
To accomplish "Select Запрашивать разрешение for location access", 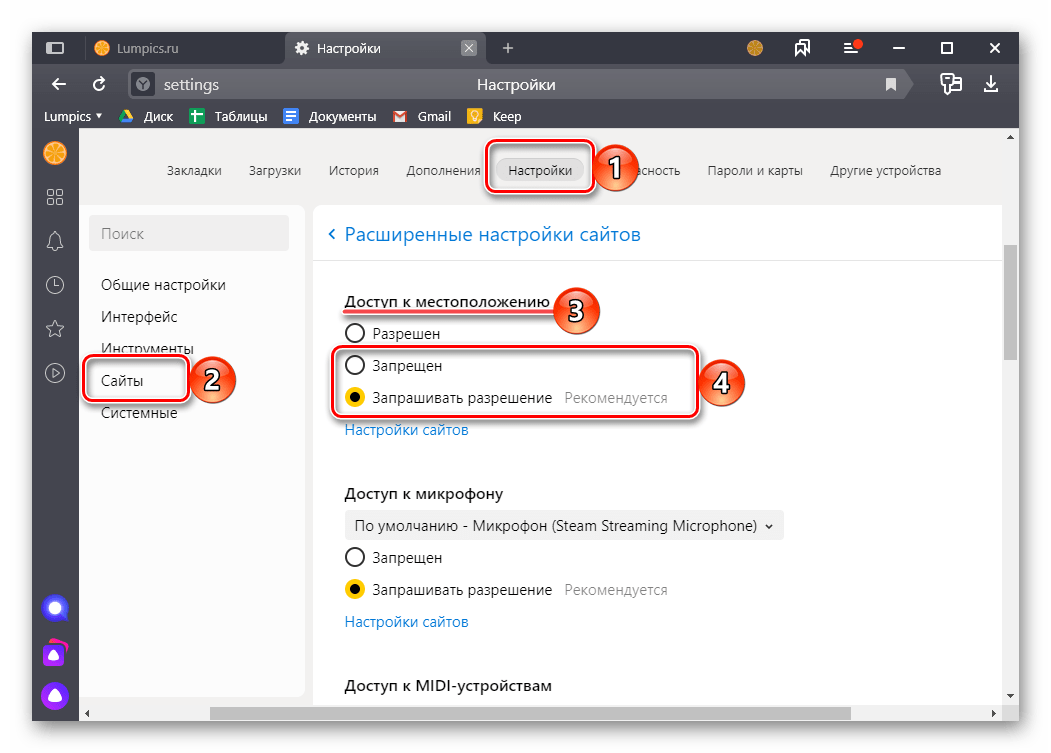I will pos(355,398).
